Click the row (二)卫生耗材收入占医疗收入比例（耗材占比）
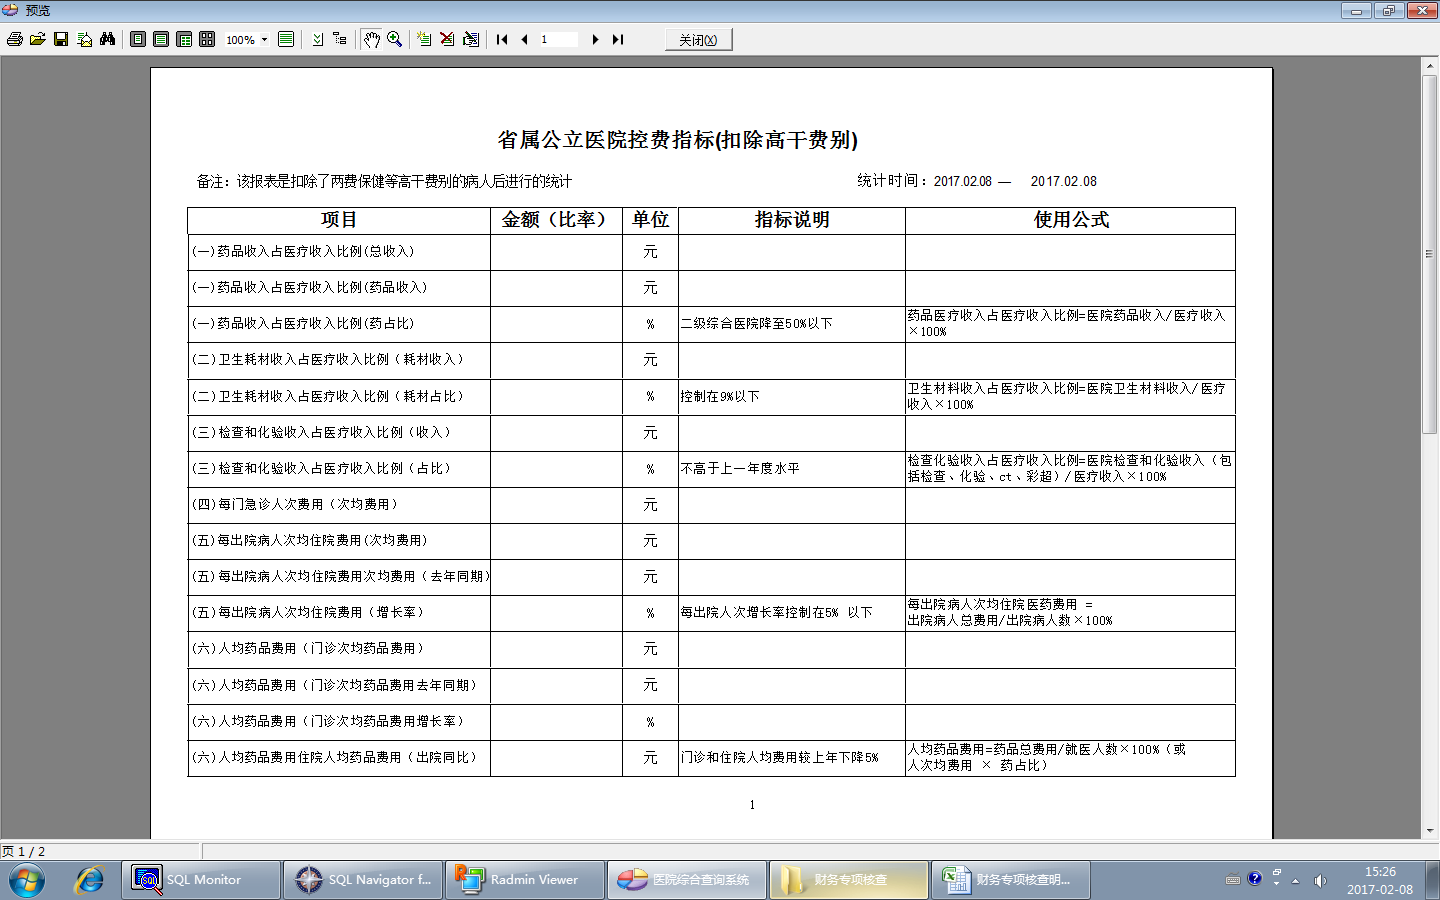The height and width of the screenshot is (900, 1440). (711, 397)
